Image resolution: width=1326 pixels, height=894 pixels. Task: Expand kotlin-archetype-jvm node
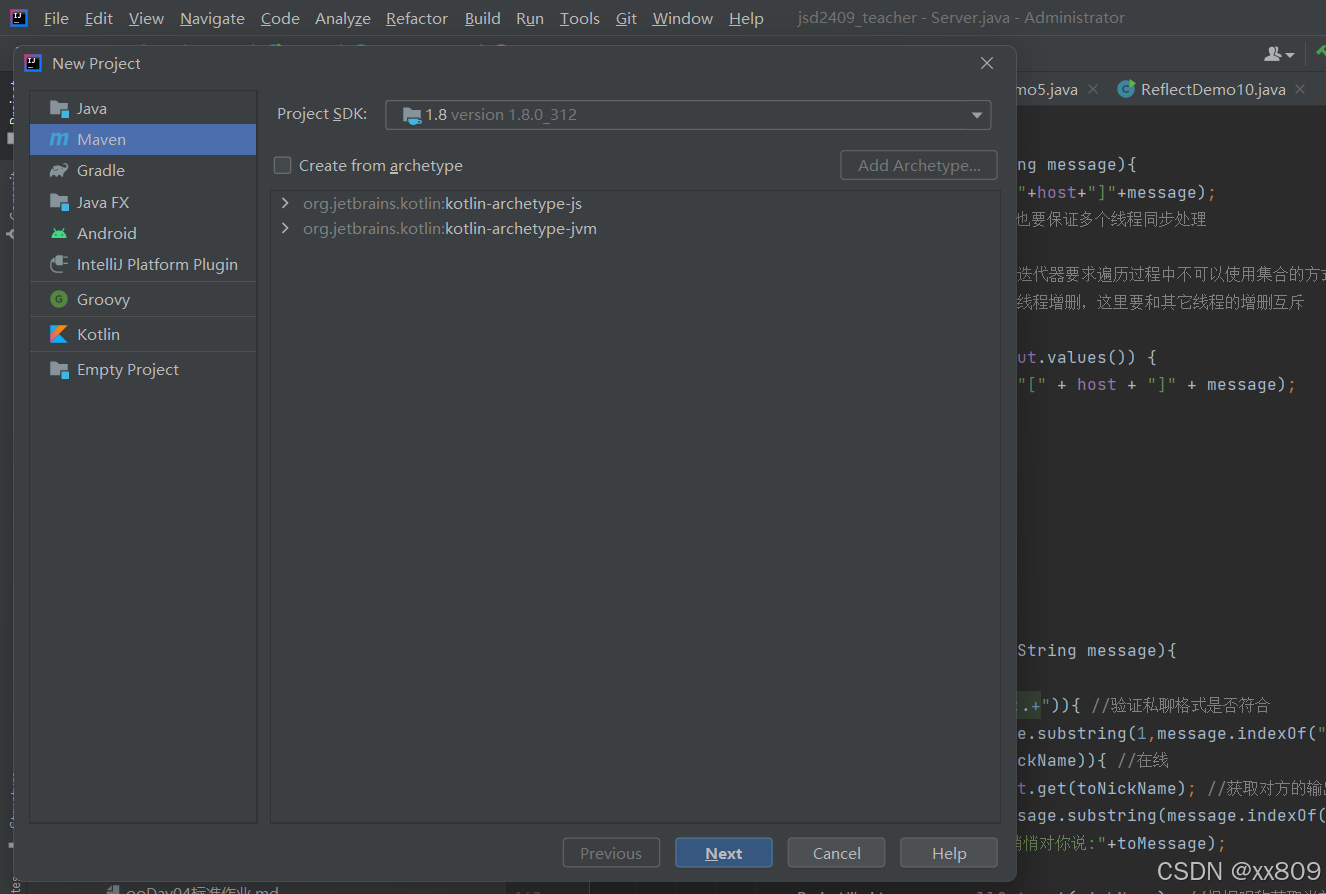tap(286, 228)
